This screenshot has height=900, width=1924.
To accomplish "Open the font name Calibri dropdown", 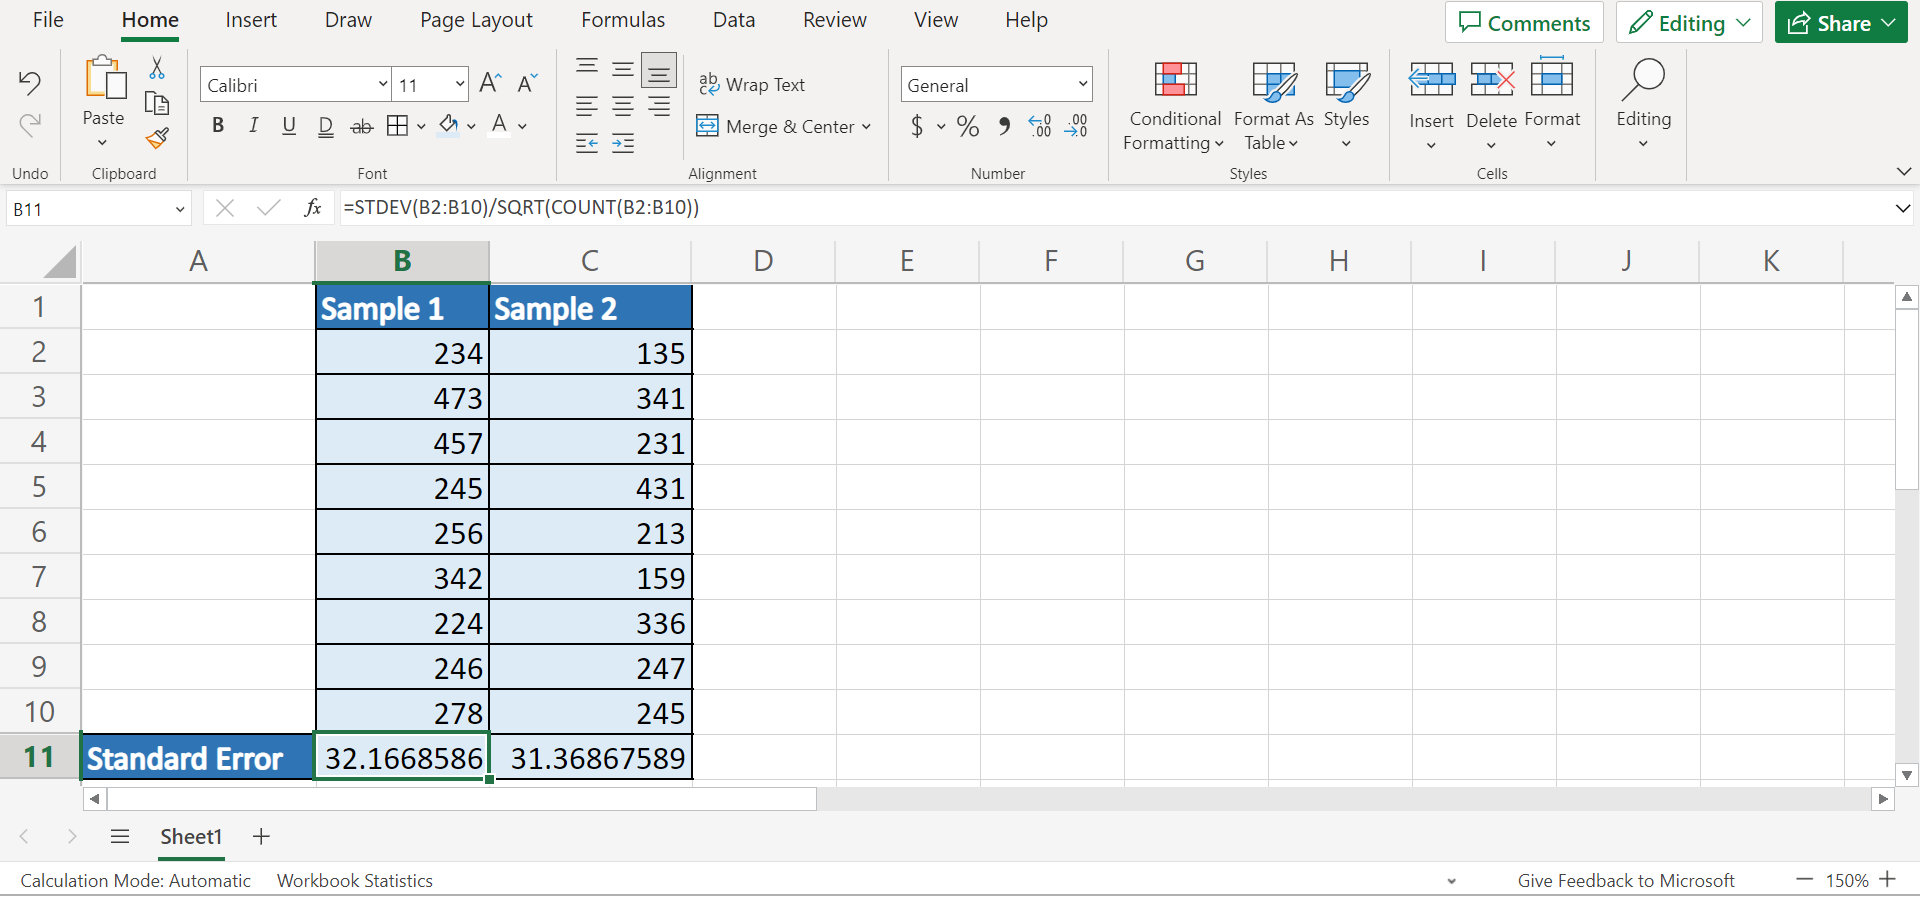I will (x=382, y=85).
